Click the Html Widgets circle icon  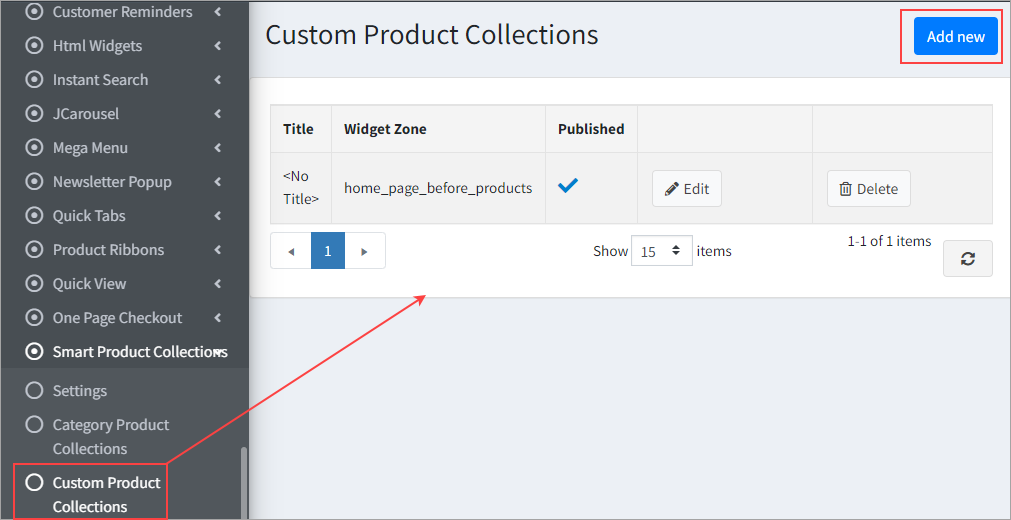point(35,46)
